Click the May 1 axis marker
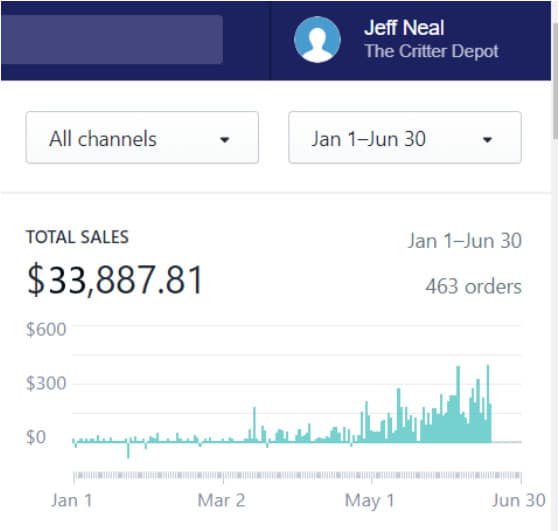The image size is (559, 531). 370,500
